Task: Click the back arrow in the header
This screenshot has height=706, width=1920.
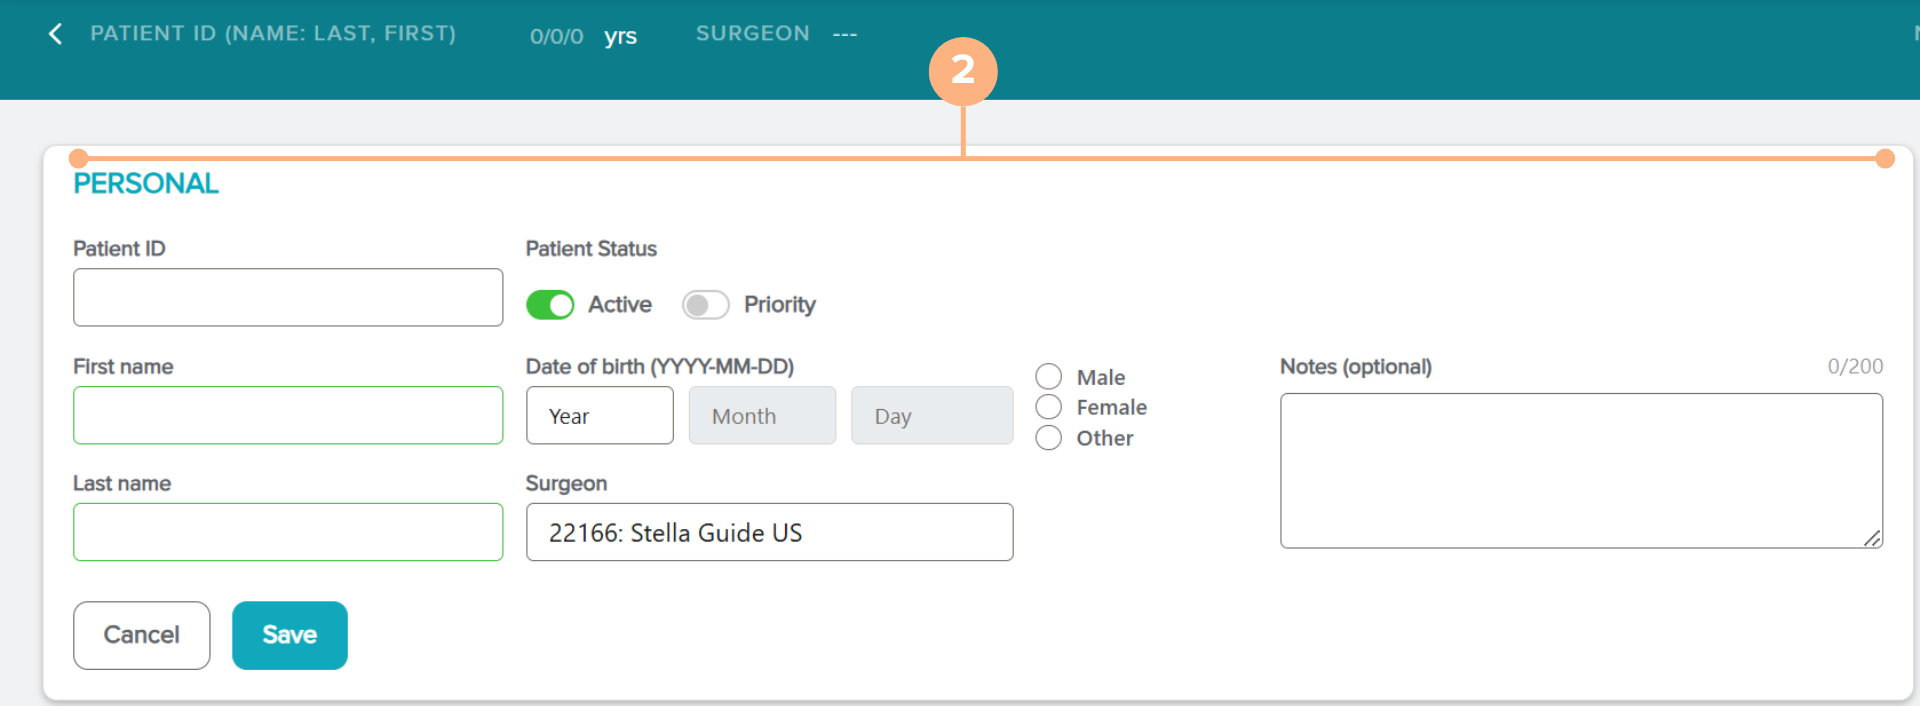Action: [56, 34]
